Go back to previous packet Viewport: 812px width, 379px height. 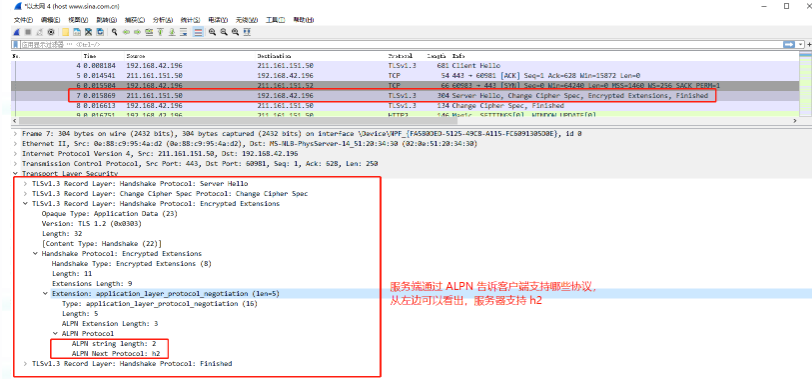[126, 32]
